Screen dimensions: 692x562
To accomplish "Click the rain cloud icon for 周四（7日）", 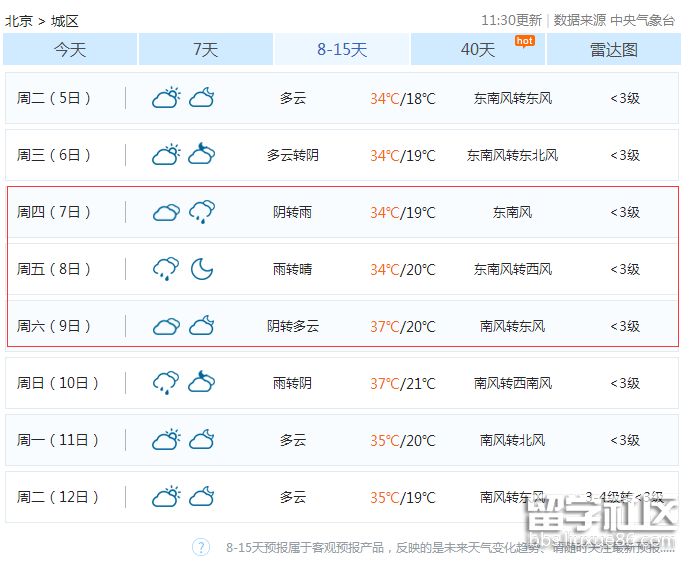I will (202, 212).
